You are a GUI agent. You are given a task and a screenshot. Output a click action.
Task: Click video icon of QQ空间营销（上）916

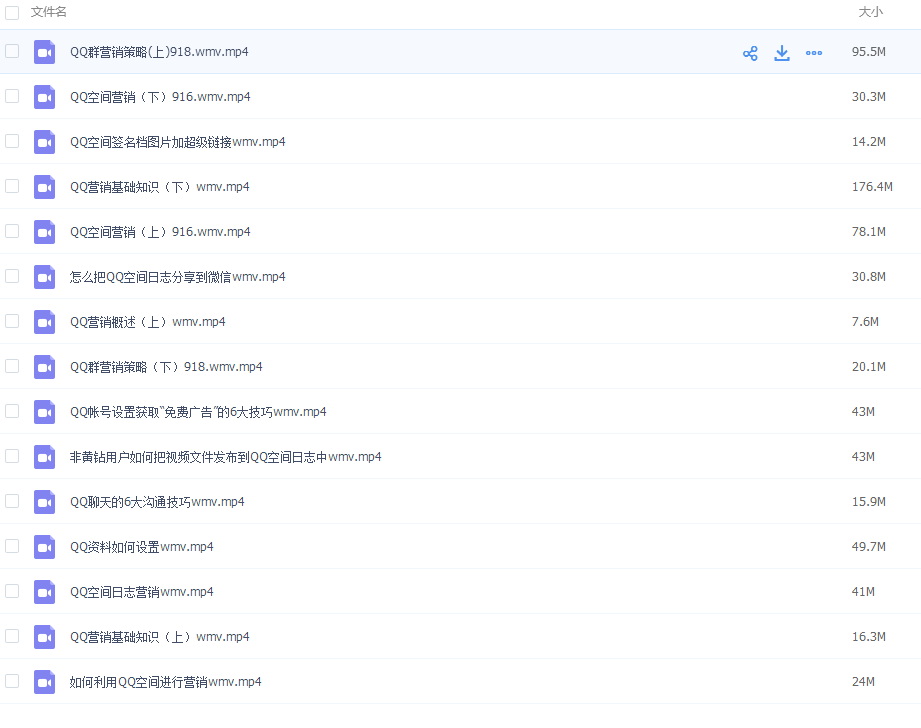tap(45, 232)
